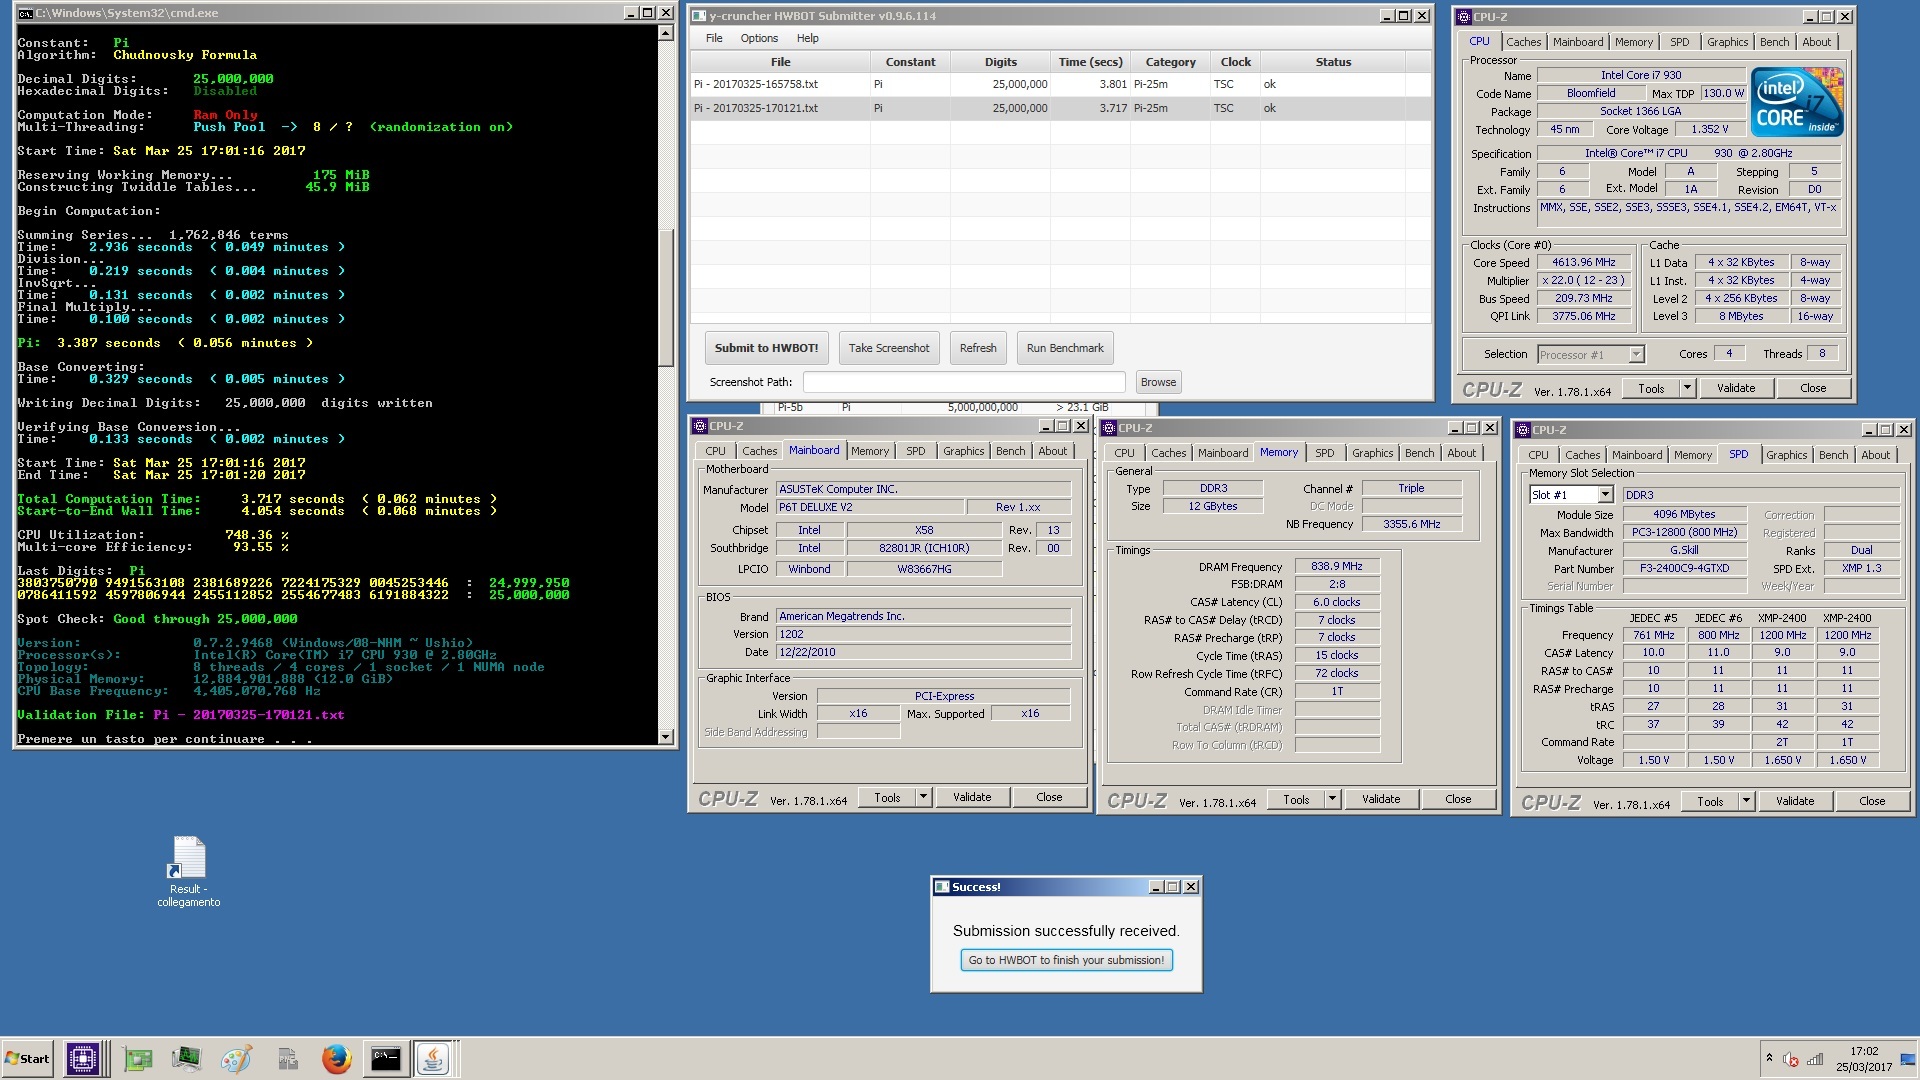The image size is (1920, 1080).
Task: Click Refresh in HWBOT Submitter
Action: [x=978, y=348]
